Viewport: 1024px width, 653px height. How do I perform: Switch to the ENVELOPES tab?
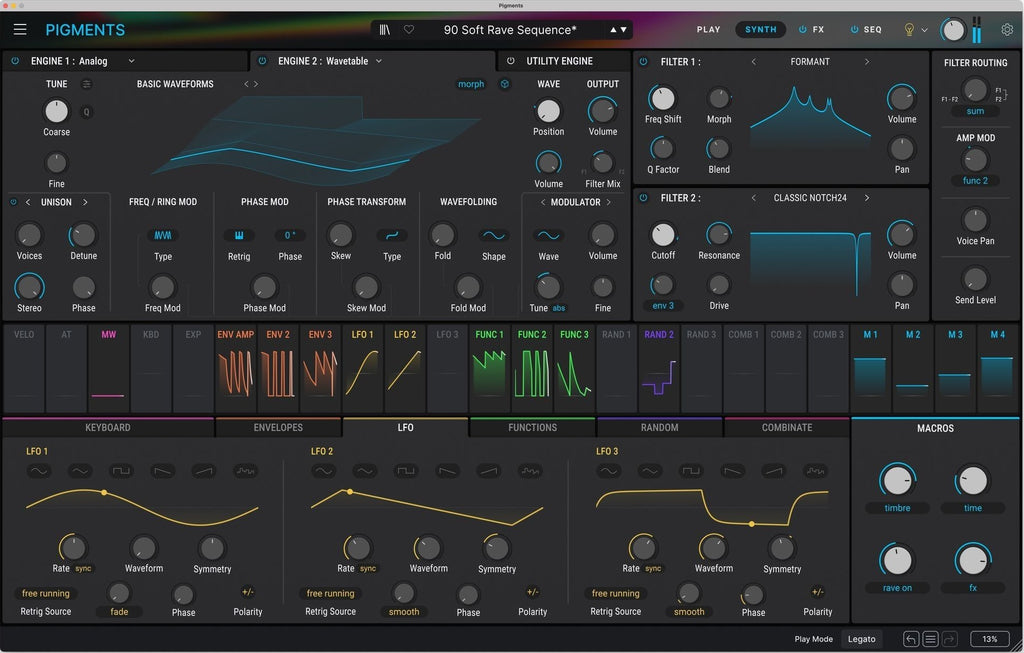[278, 428]
